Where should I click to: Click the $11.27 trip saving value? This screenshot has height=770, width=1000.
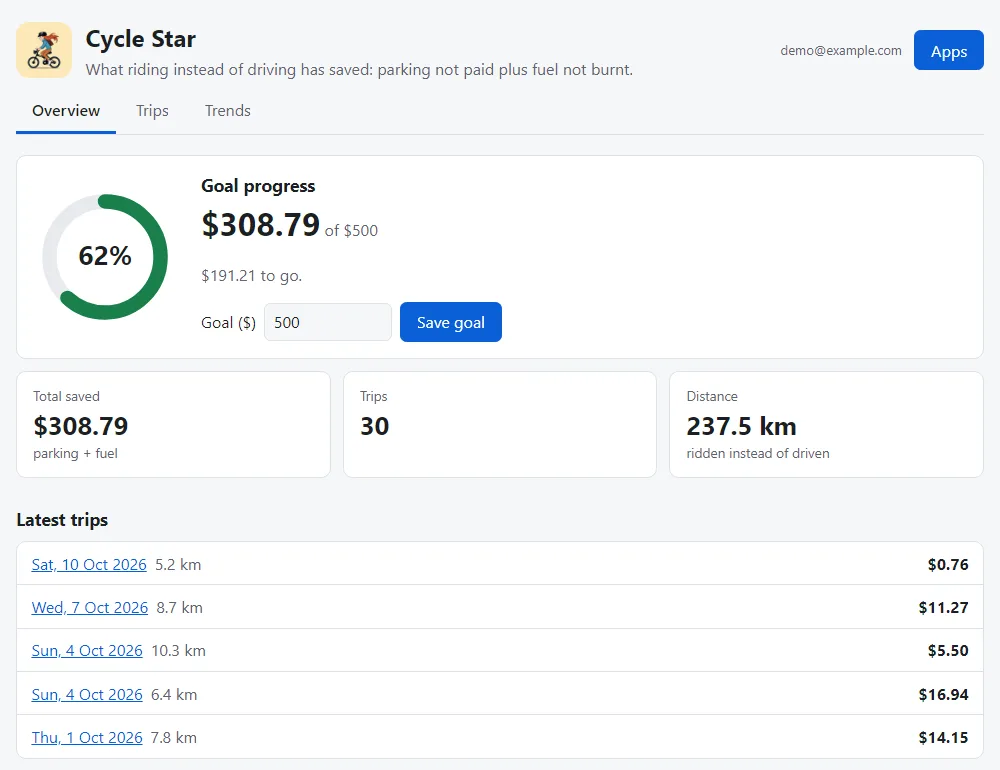coord(943,608)
